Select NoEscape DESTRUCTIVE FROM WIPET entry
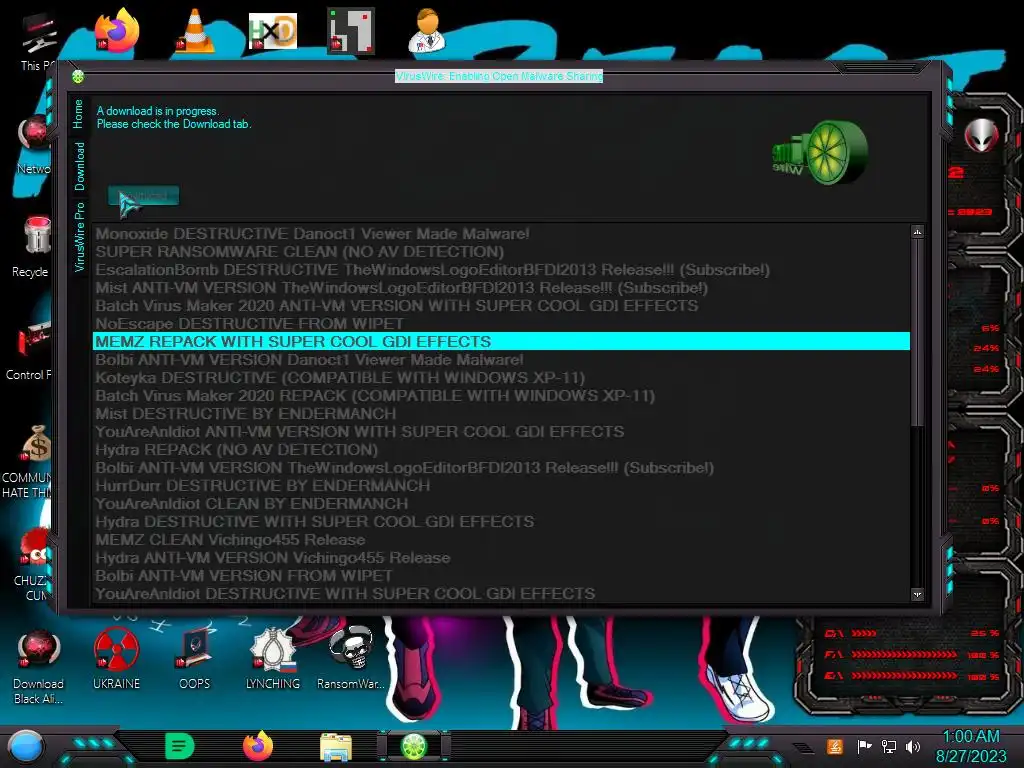Screen dimensions: 1024x768 click(502, 324)
